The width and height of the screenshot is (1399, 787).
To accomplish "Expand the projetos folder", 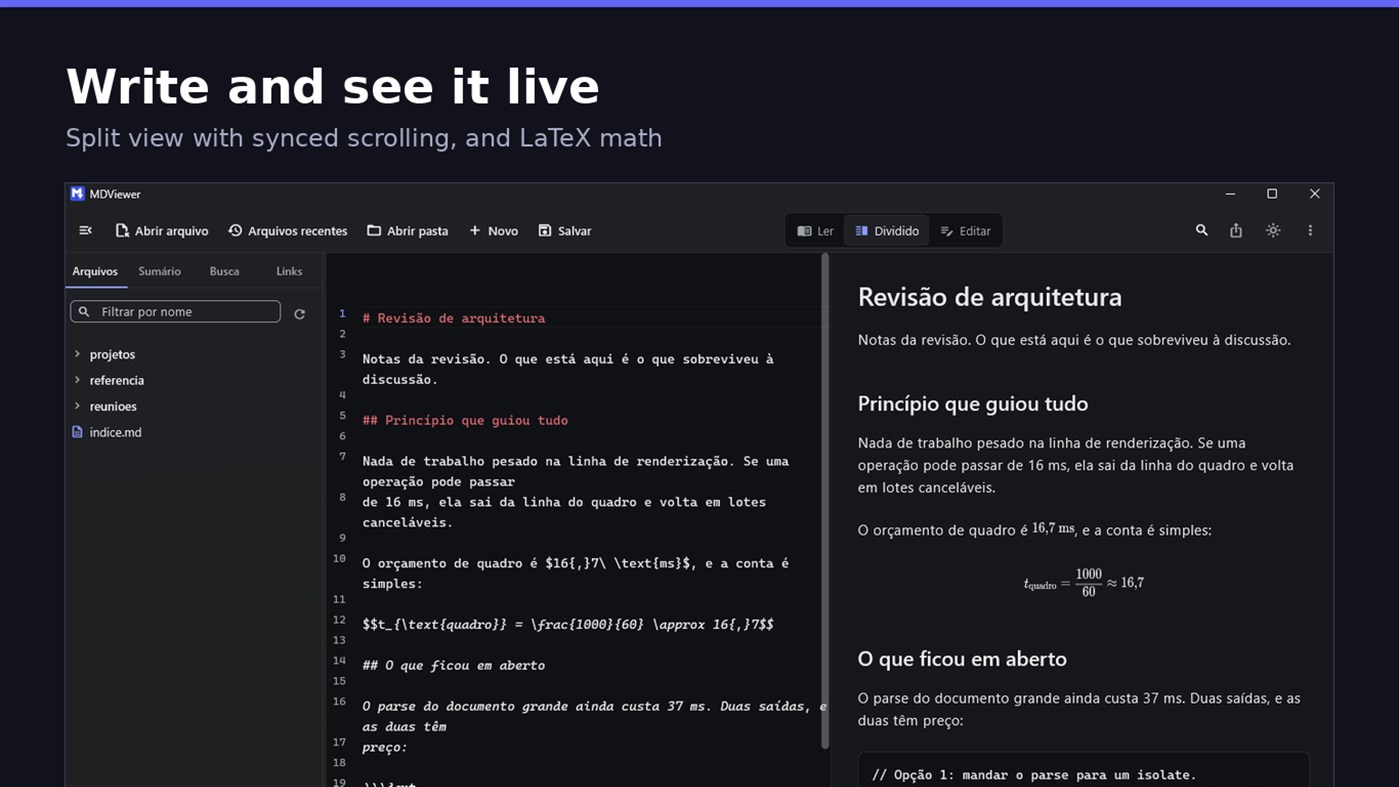I will (x=112, y=355).
